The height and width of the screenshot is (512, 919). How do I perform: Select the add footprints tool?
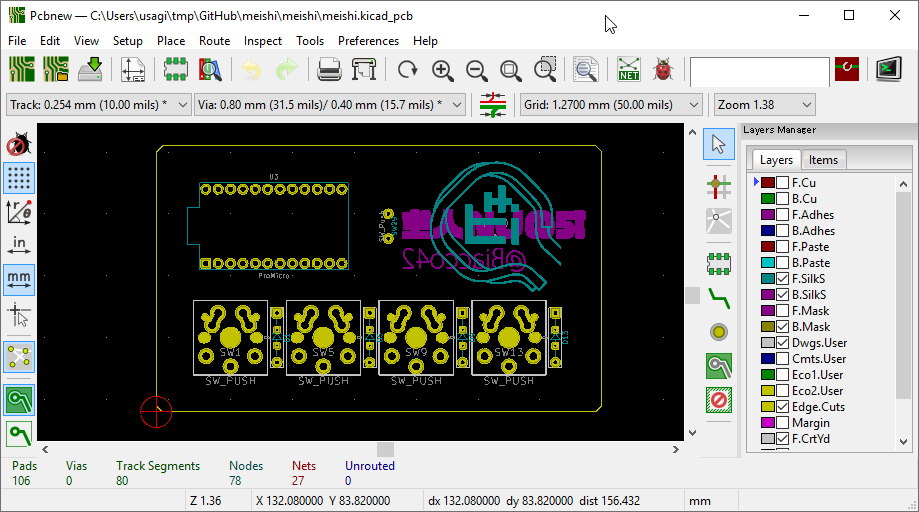tap(719, 264)
